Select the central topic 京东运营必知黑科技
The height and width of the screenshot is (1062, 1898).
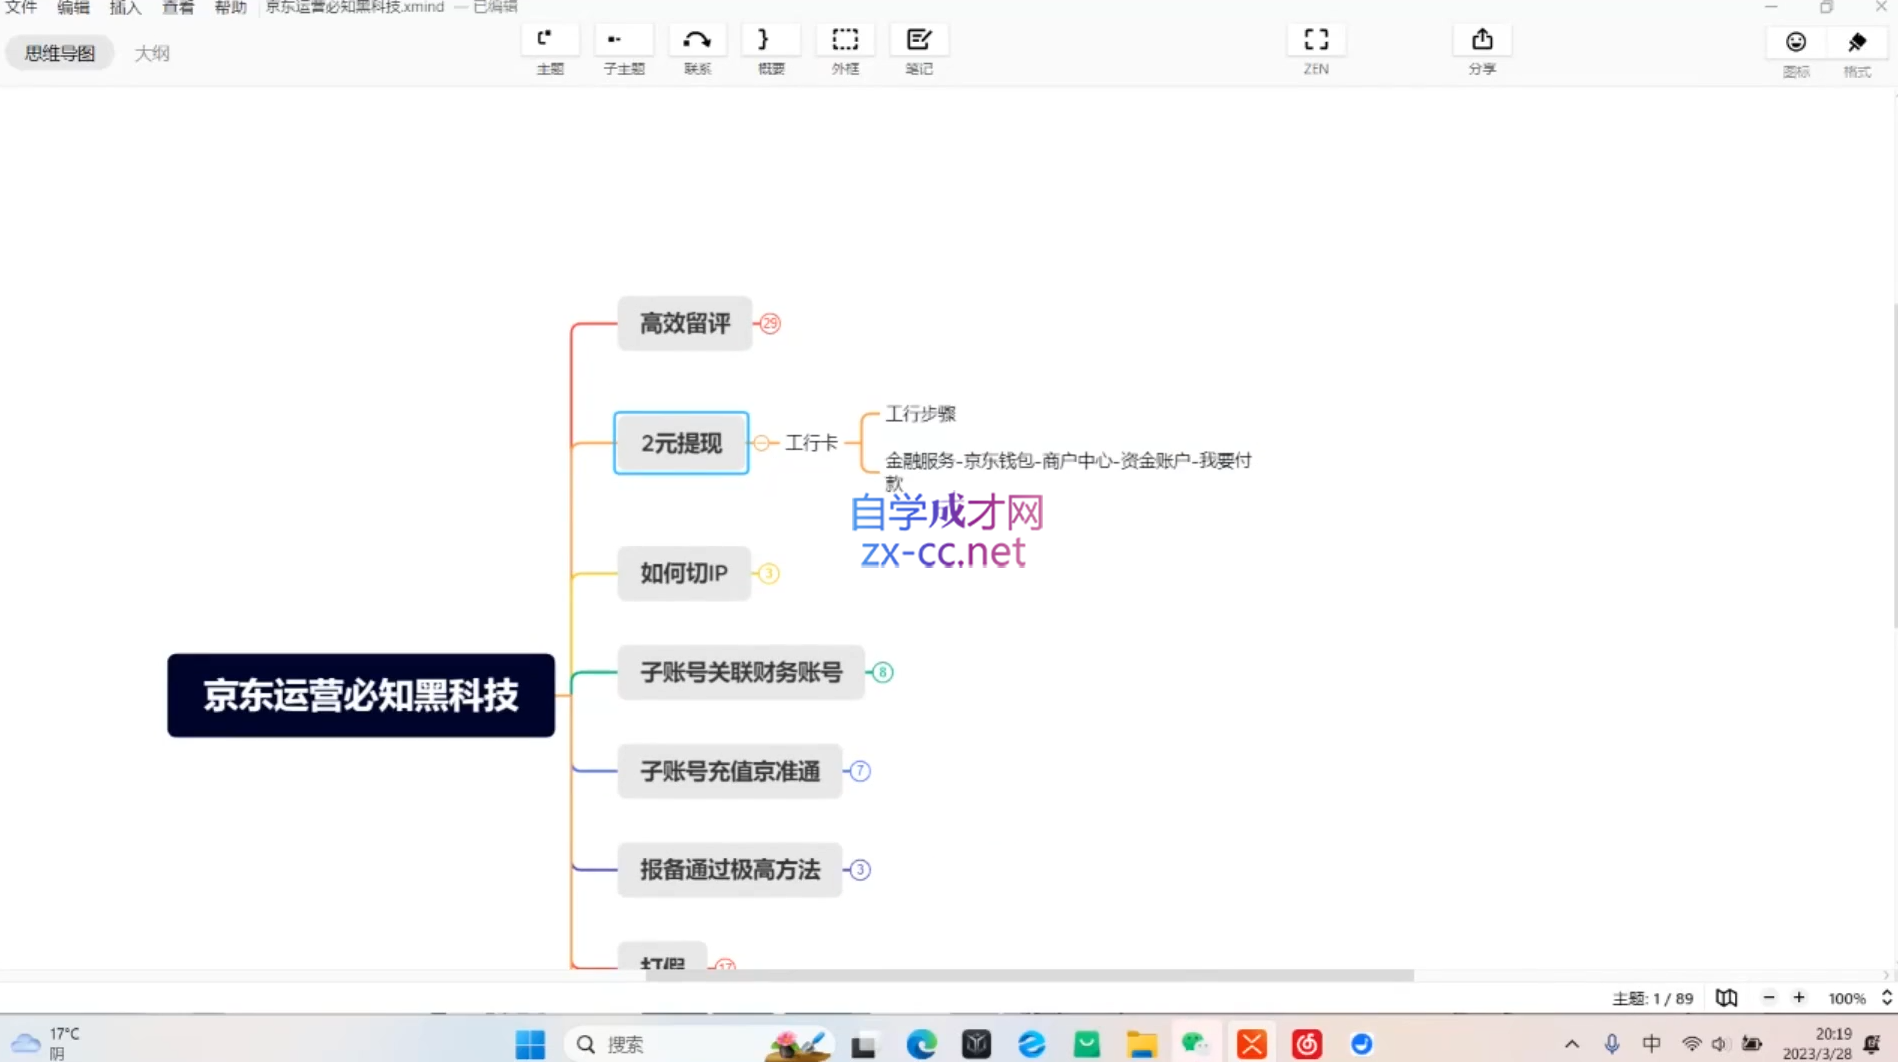coord(361,695)
